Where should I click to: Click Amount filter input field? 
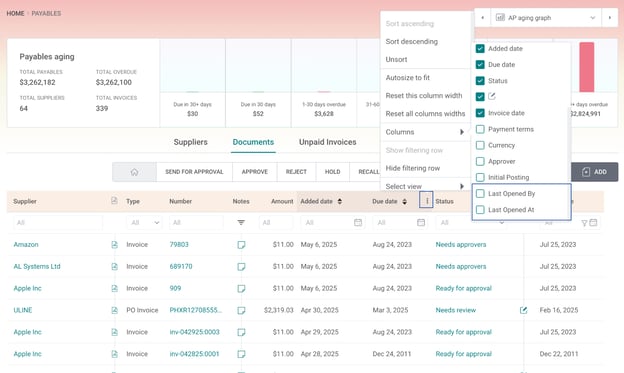276,223
